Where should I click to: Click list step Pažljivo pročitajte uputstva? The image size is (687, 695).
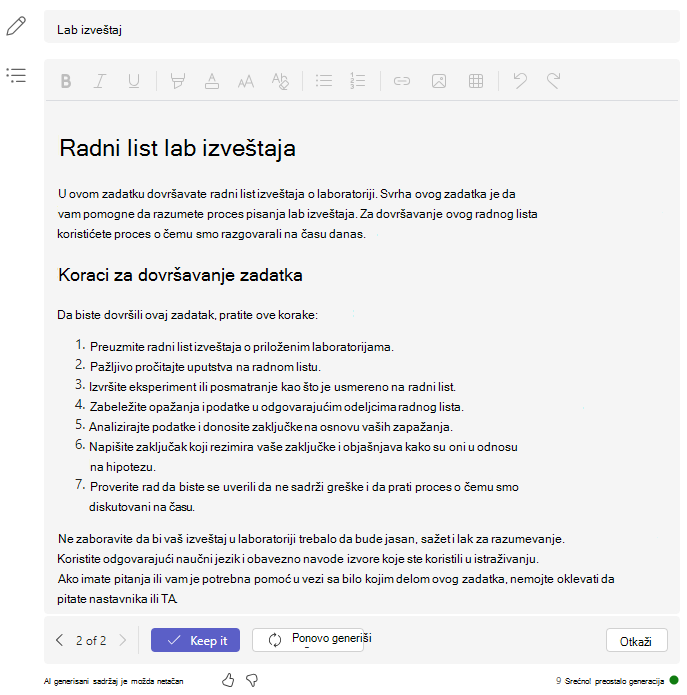coord(205,367)
